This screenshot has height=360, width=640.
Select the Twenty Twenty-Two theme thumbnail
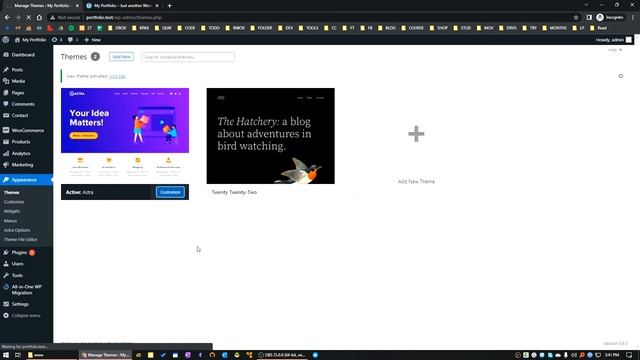[271, 136]
